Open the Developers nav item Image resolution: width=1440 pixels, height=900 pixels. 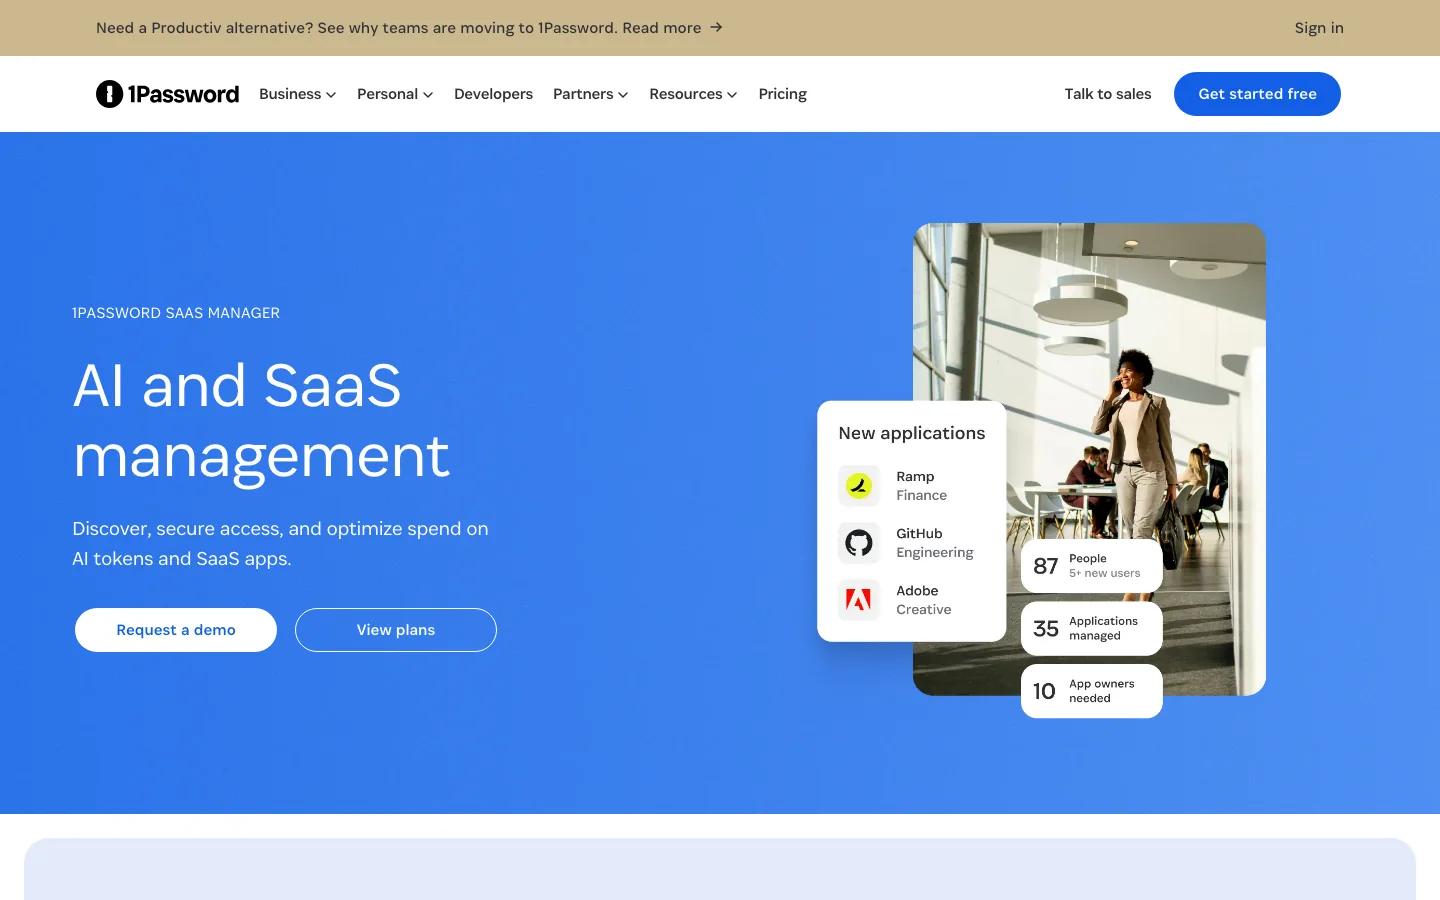(493, 94)
